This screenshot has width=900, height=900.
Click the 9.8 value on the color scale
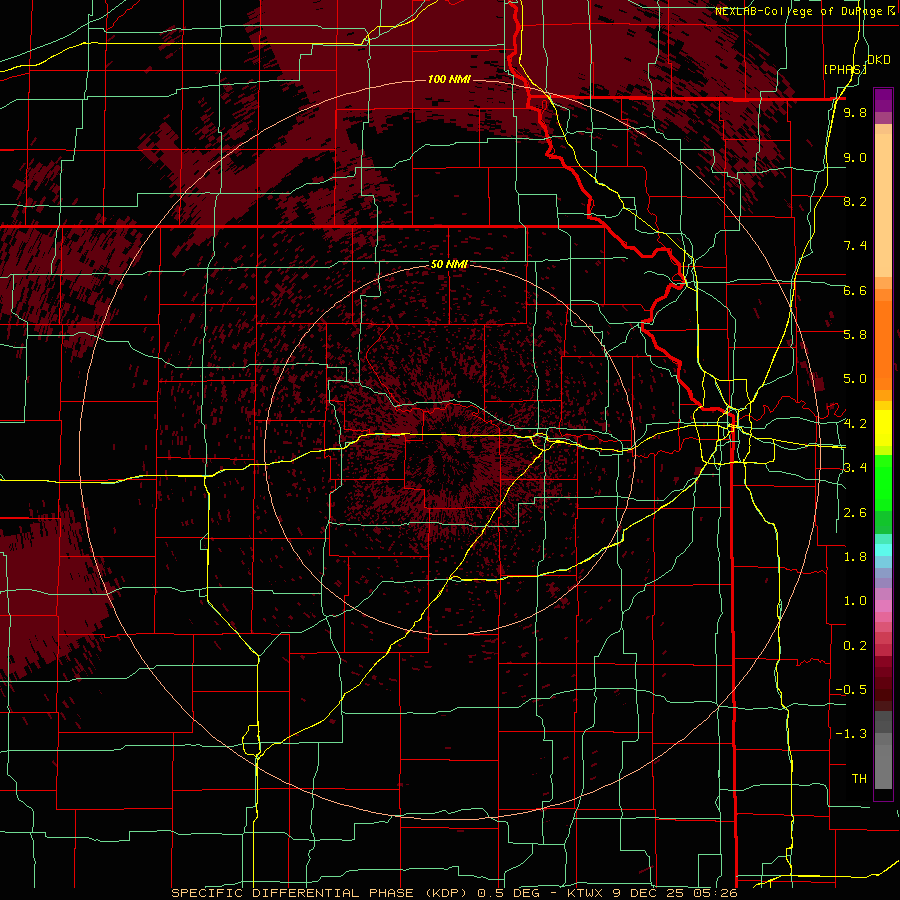(x=855, y=112)
